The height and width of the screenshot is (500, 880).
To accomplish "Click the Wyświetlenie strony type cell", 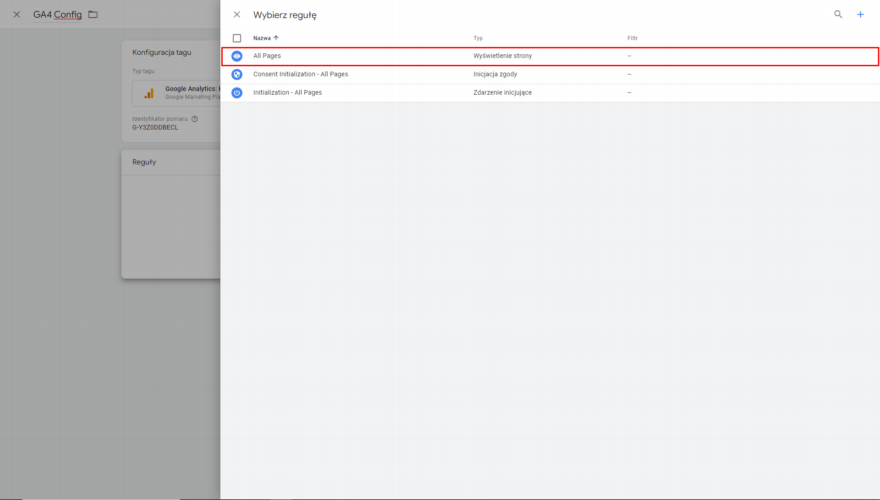I will [x=502, y=56].
